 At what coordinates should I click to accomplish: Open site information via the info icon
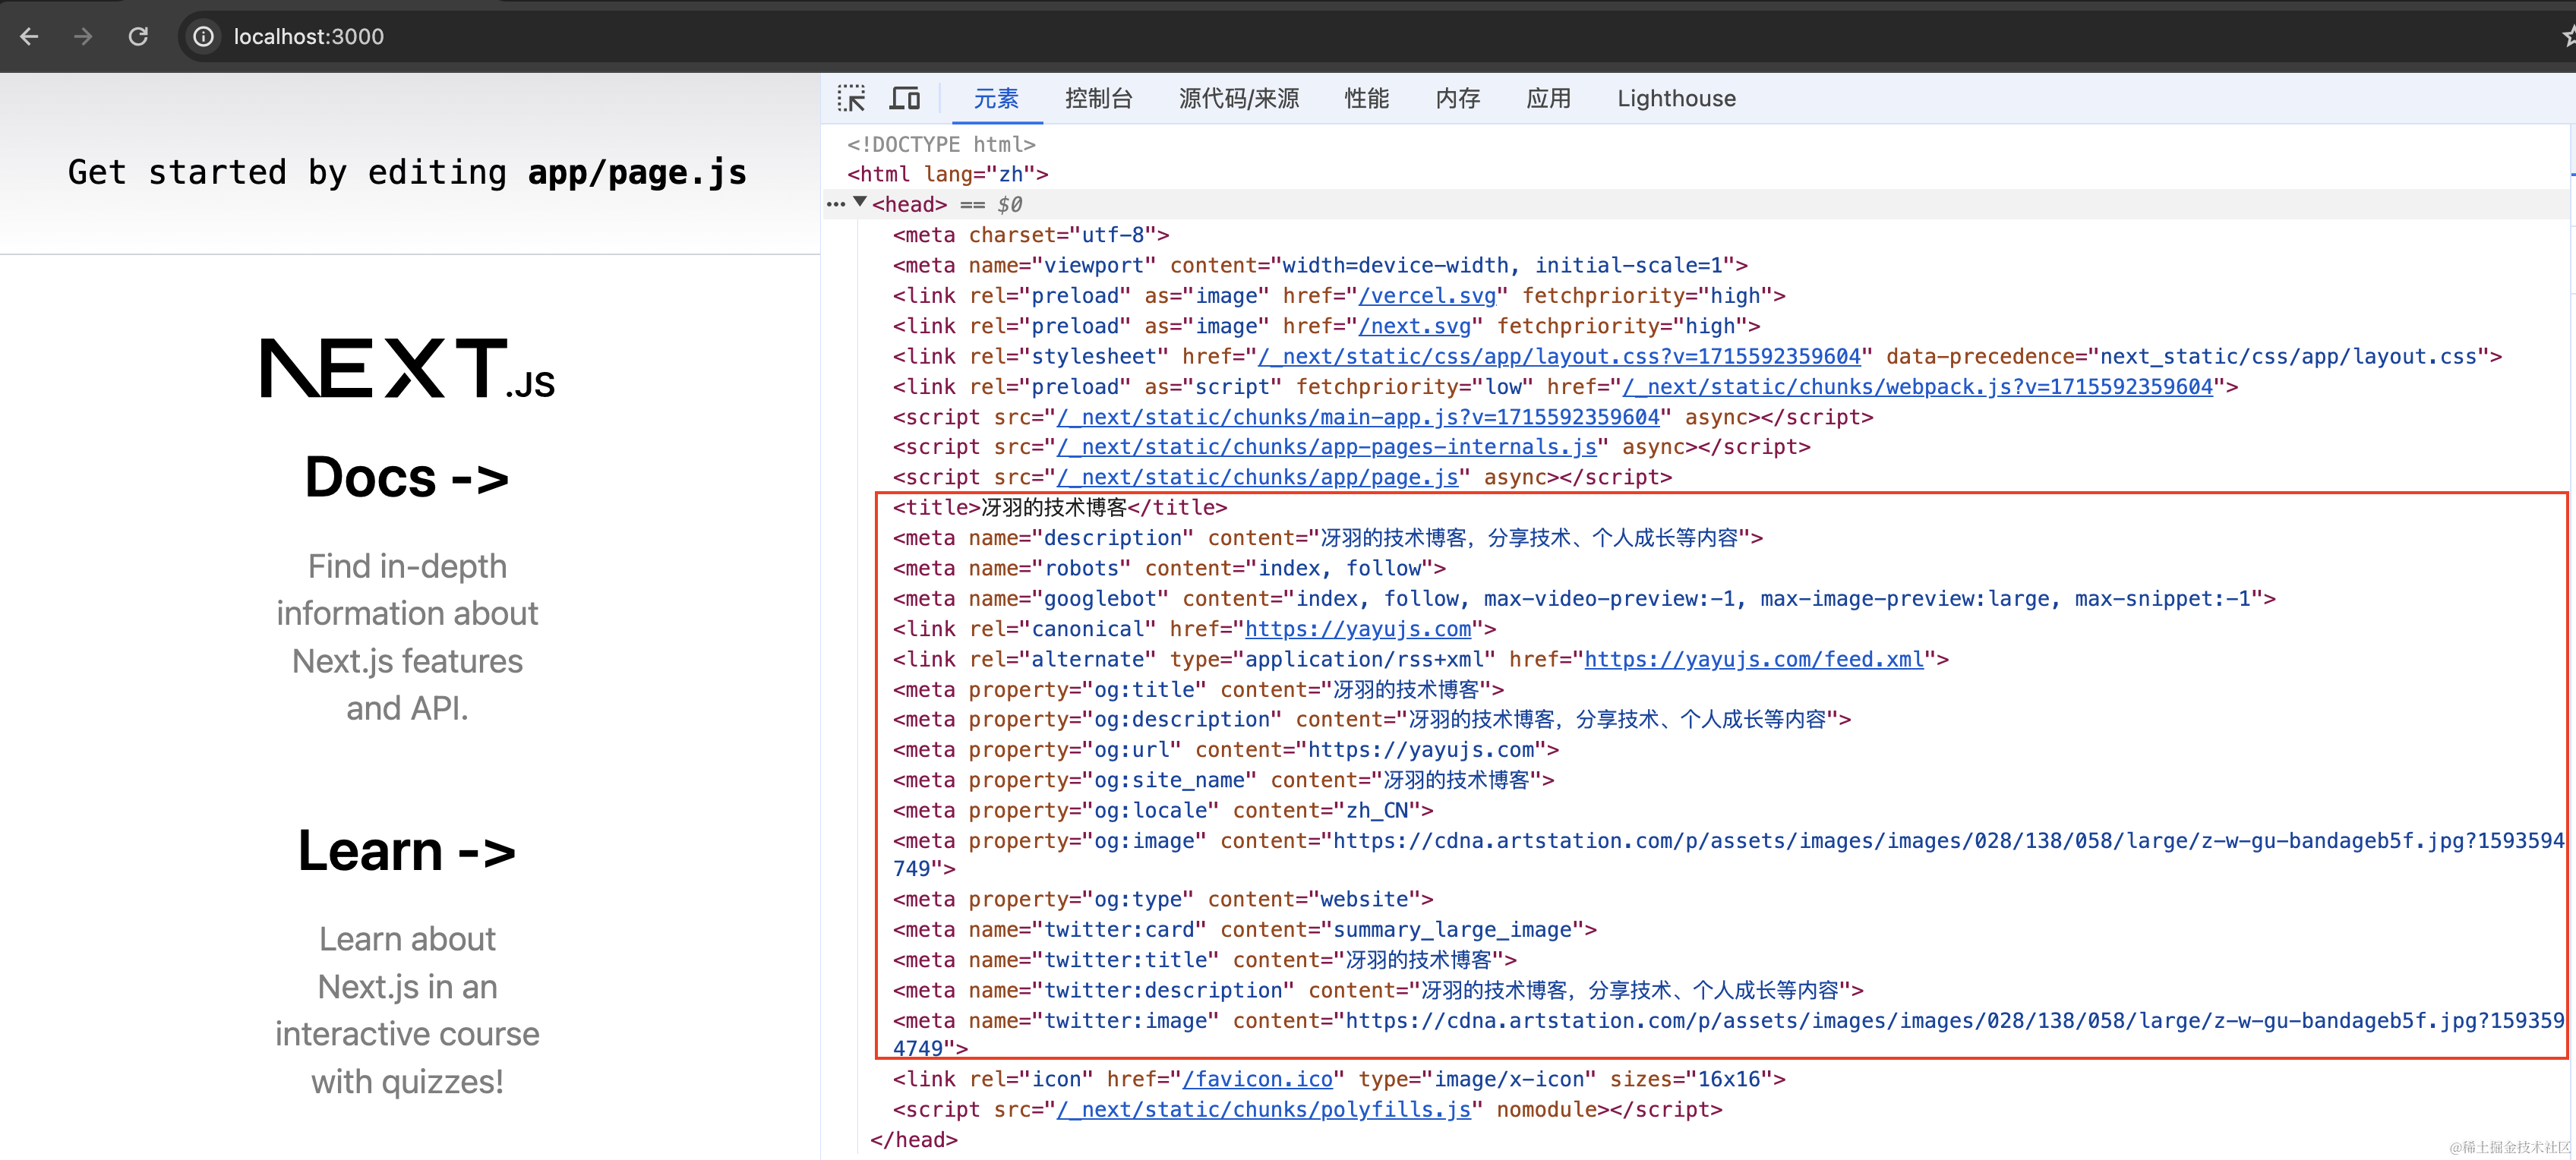pos(203,36)
